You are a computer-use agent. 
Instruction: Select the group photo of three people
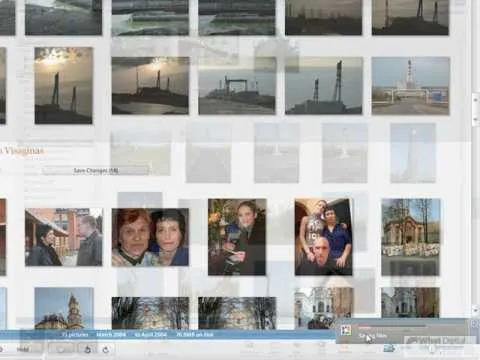pyautogui.click(x=323, y=237)
